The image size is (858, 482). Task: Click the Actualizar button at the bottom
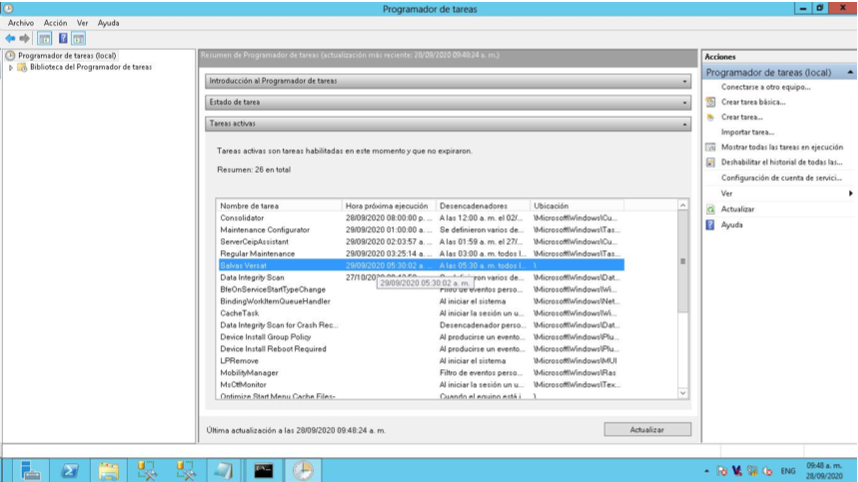coord(647,429)
